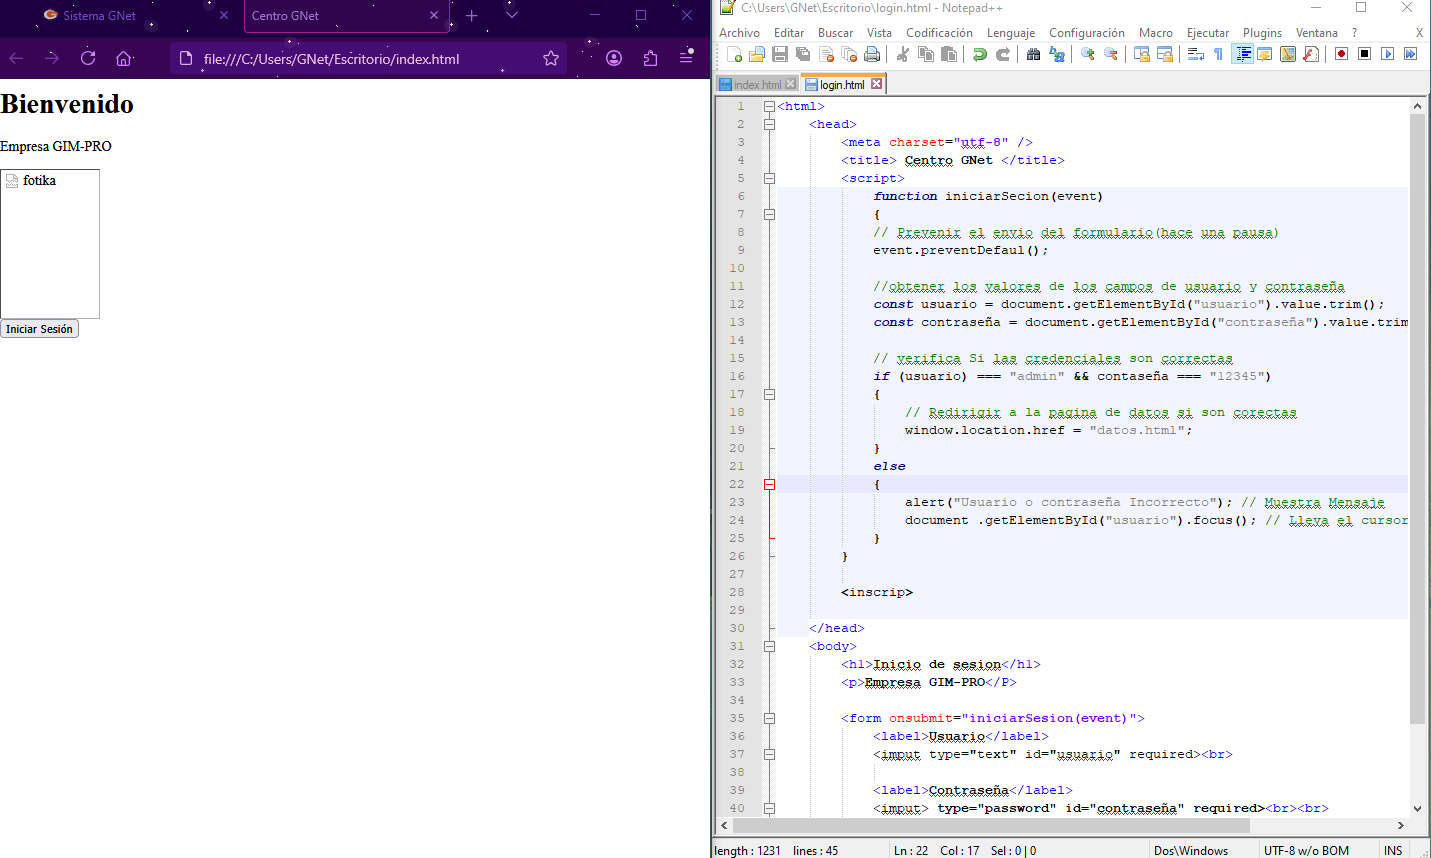The height and width of the screenshot is (858, 1431).
Task: Switch to the Sistema GNet browser tab
Action: point(99,16)
